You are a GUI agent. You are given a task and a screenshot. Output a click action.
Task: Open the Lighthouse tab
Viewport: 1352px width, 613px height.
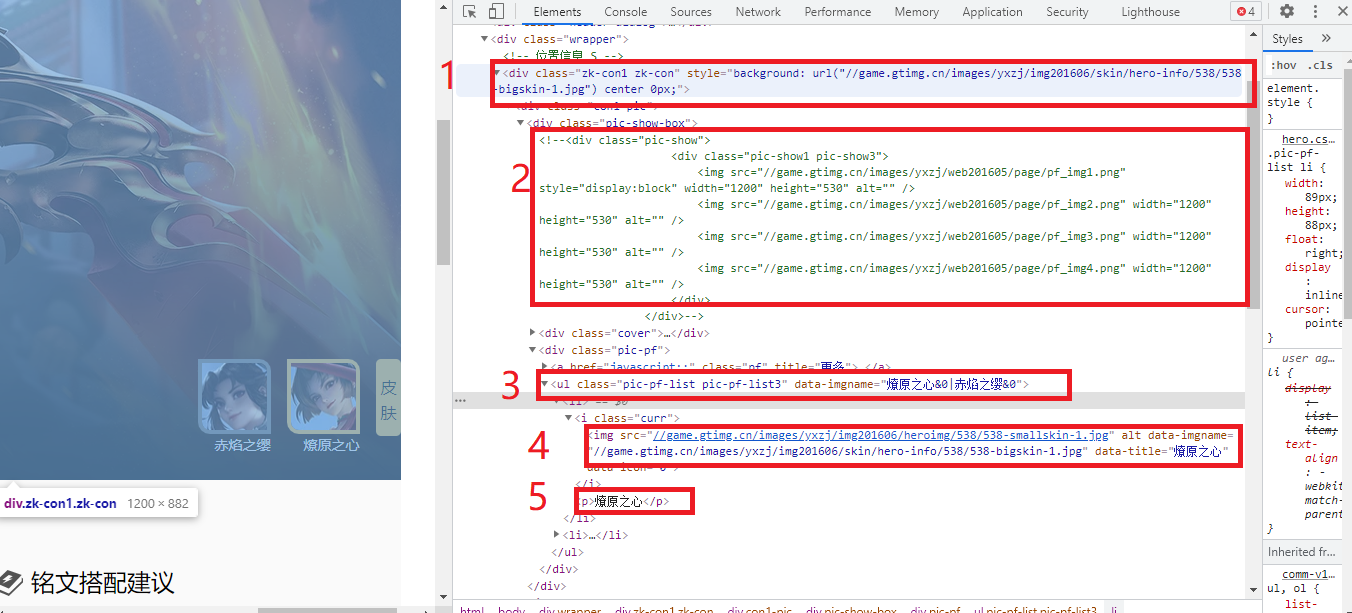(x=1150, y=12)
